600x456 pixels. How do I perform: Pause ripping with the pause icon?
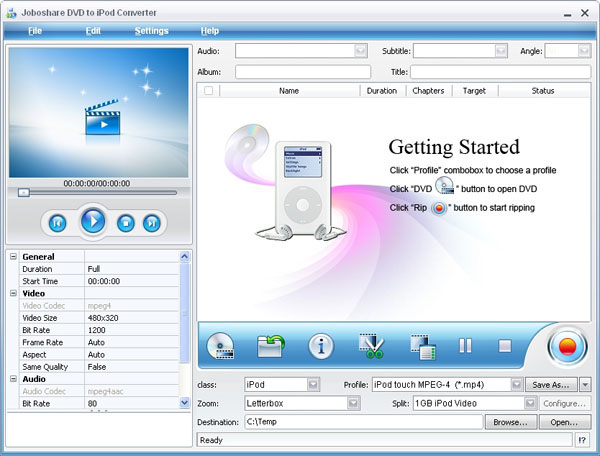465,346
